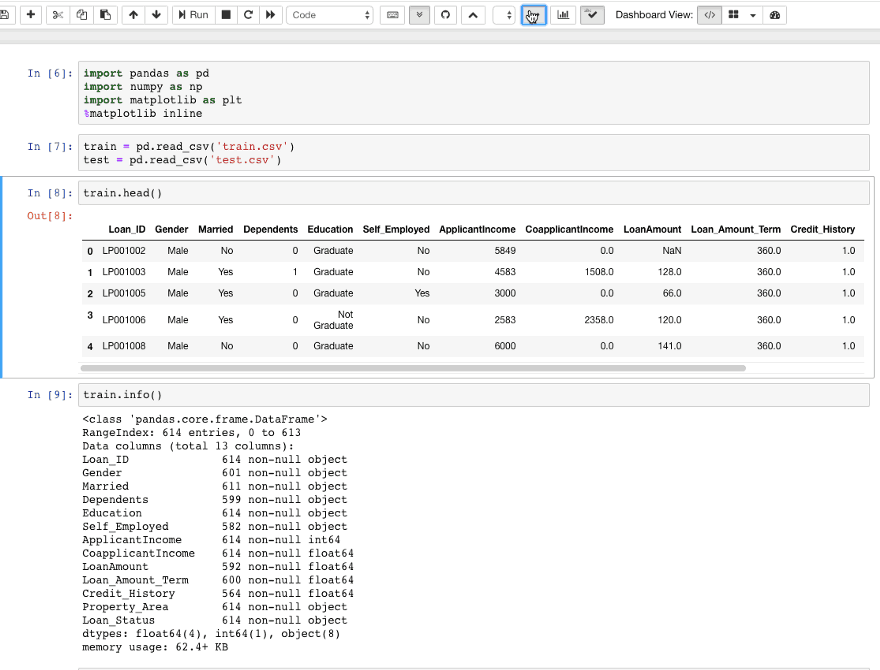The image size is (880, 670).
Task: Toggle the checkmark toolbar button
Action: pos(592,15)
